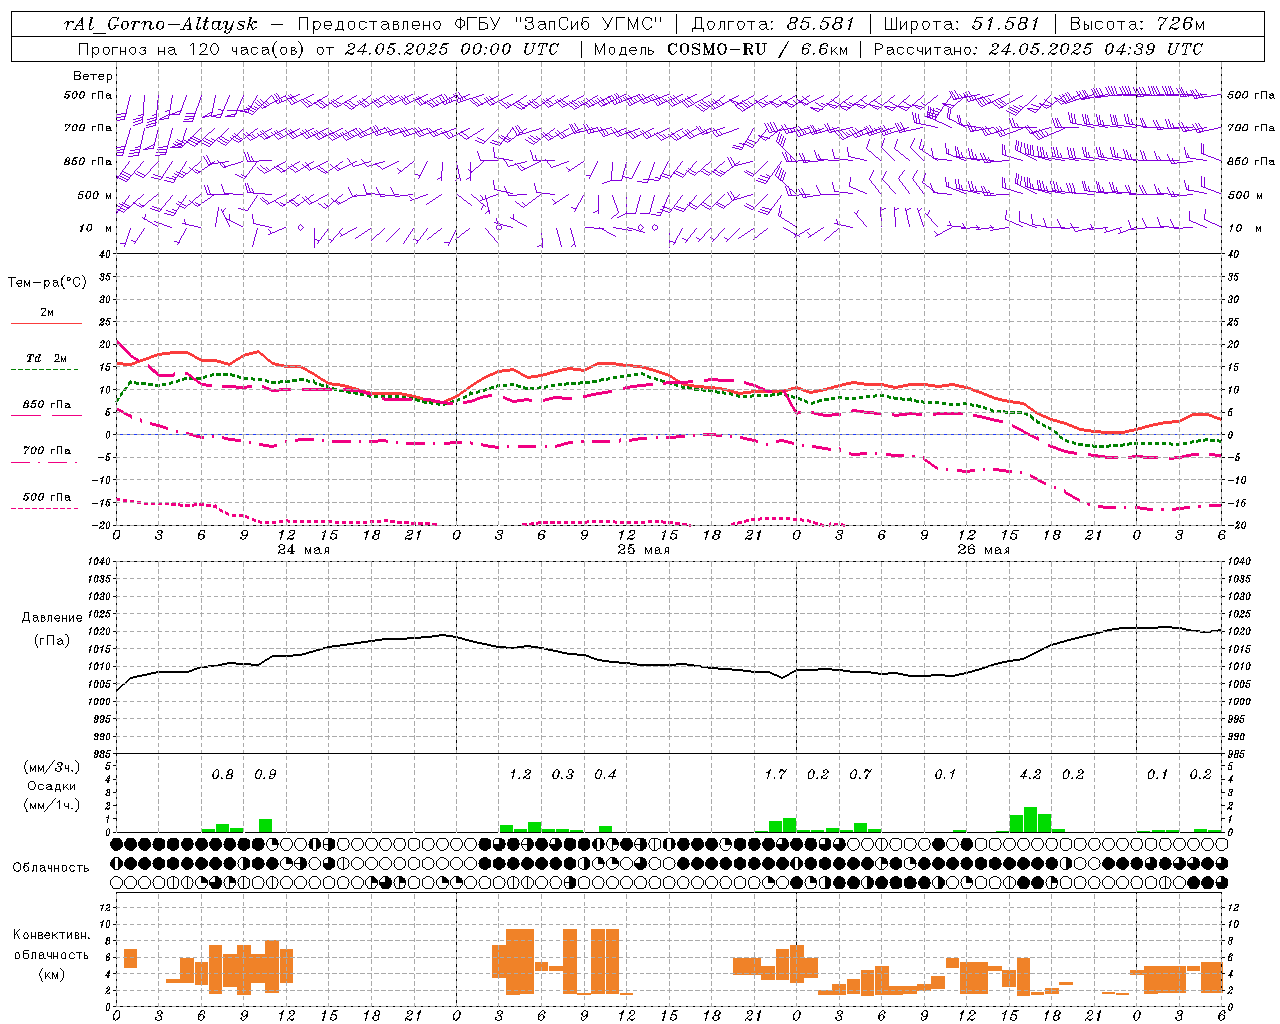This screenshot has height=1024, width=1280.
Task: Select the Модель COSMO-RU / 6.6км label
Action: pos(720,48)
